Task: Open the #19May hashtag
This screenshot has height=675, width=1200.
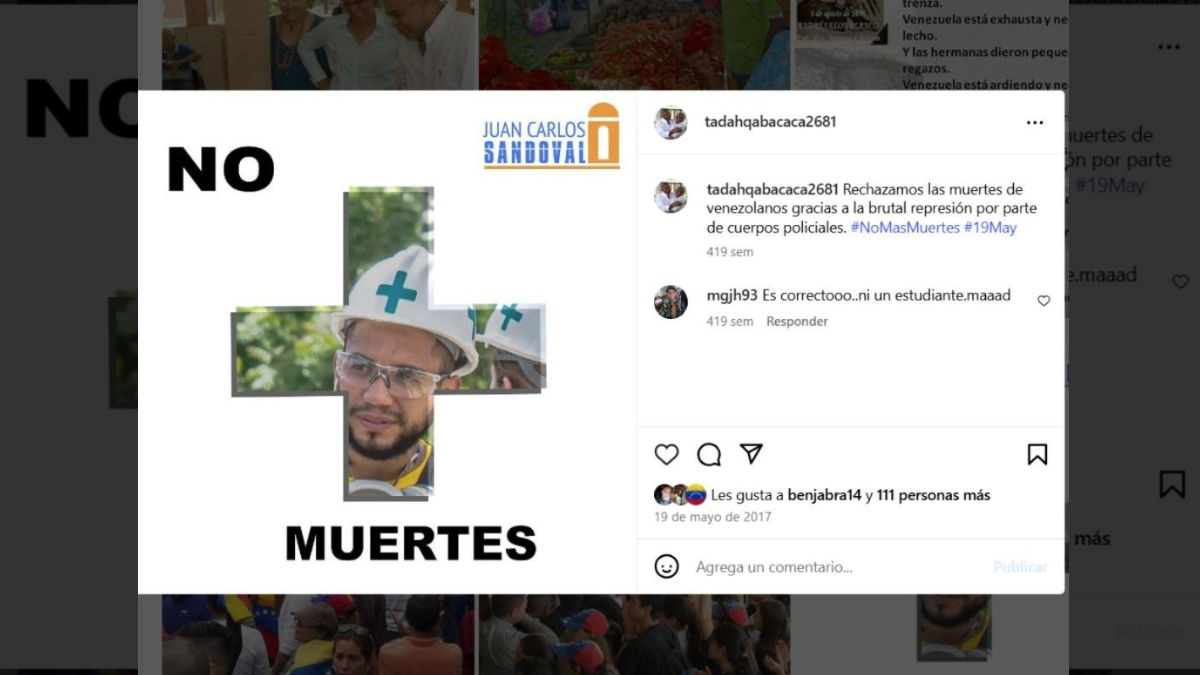Action: pyautogui.click(x=990, y=227)
